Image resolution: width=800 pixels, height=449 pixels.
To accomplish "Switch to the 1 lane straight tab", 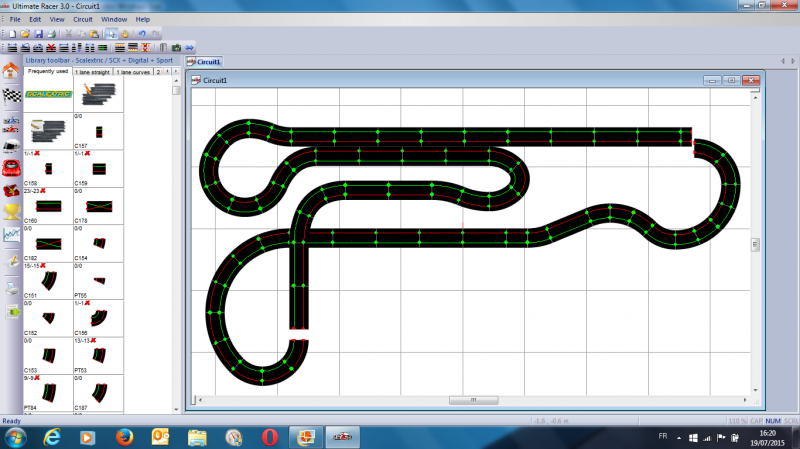I will (93, 72).
